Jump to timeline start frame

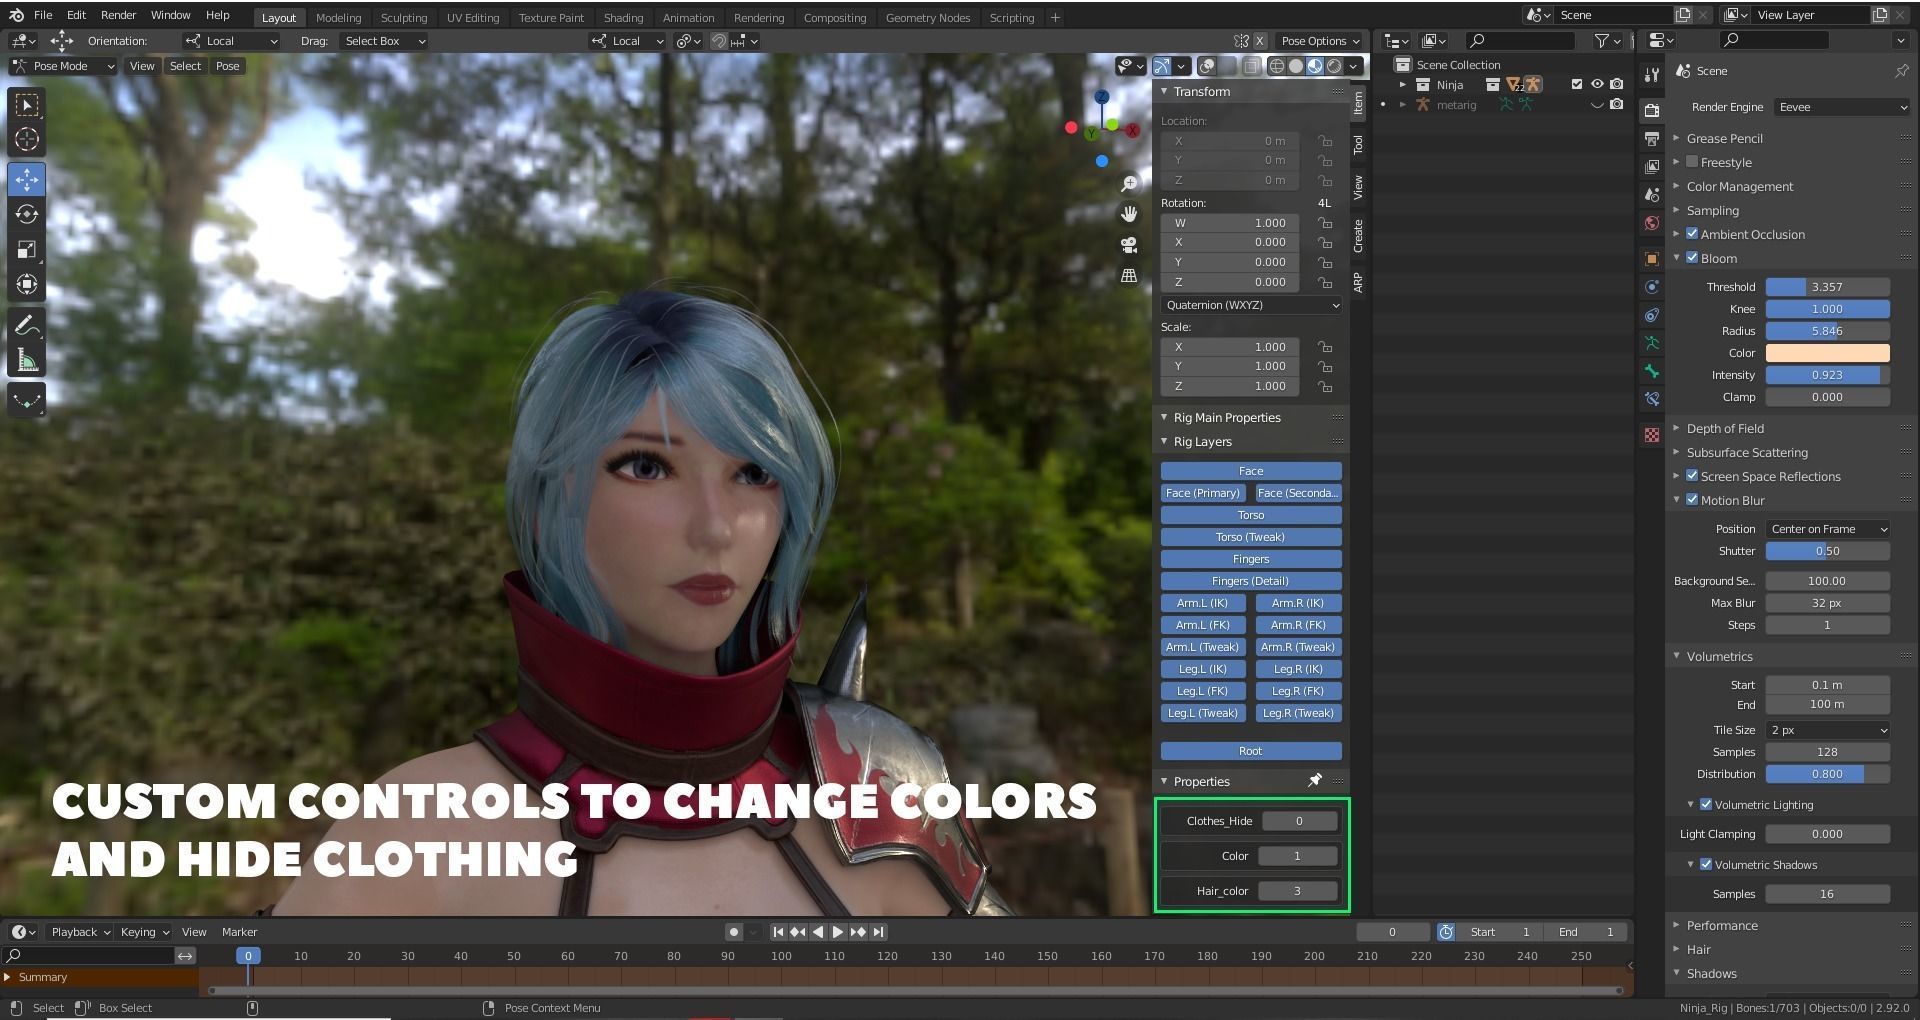point(778,932)
